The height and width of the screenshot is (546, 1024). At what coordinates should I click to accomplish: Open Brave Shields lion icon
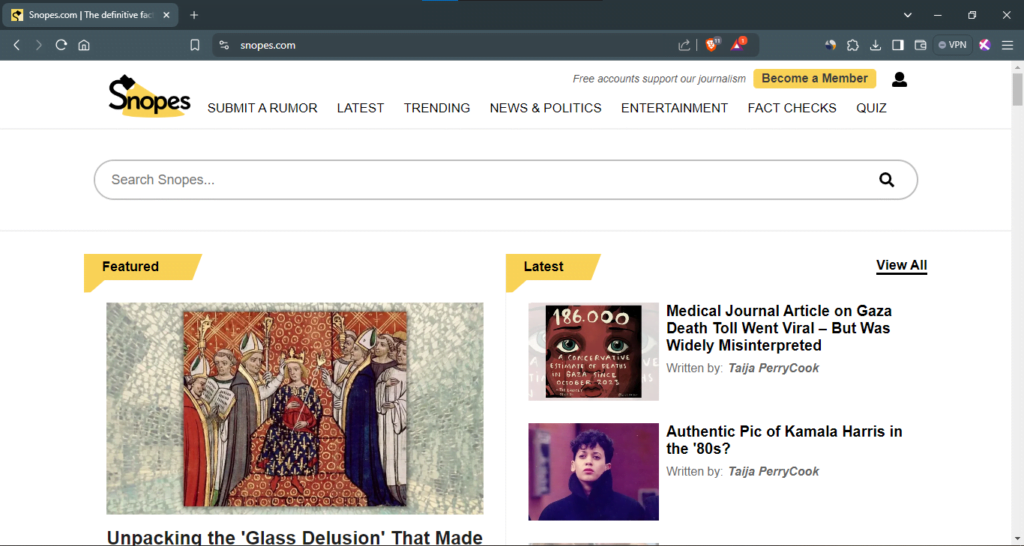coord(712,44)
